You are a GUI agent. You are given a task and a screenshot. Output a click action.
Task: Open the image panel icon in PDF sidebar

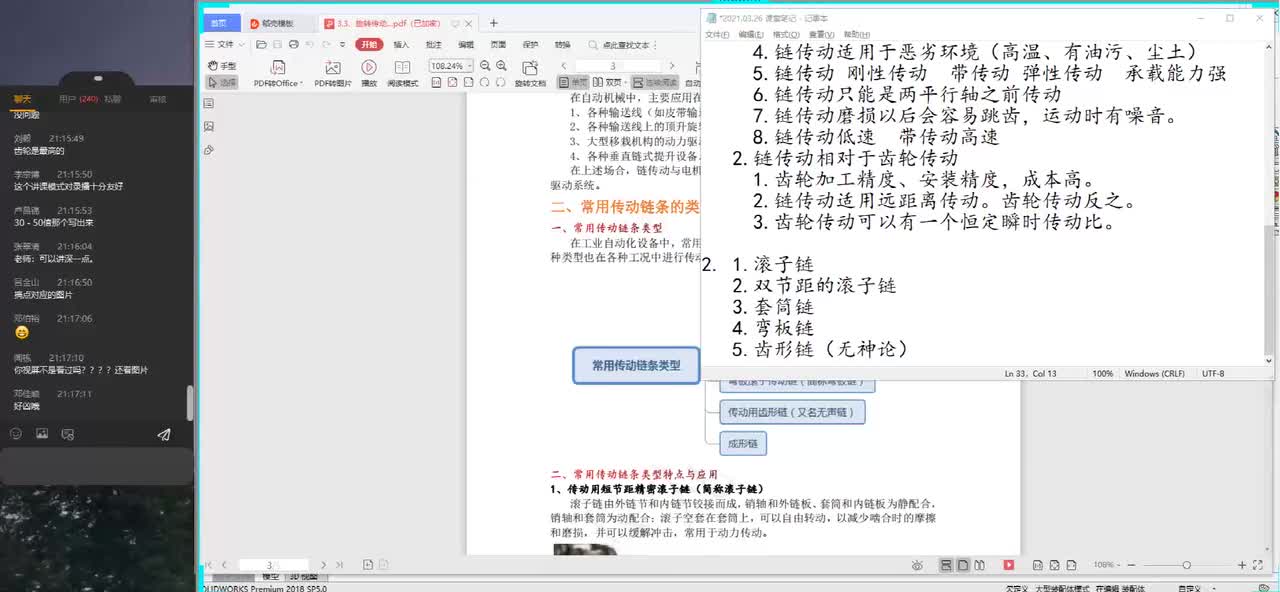coord(208,127)
